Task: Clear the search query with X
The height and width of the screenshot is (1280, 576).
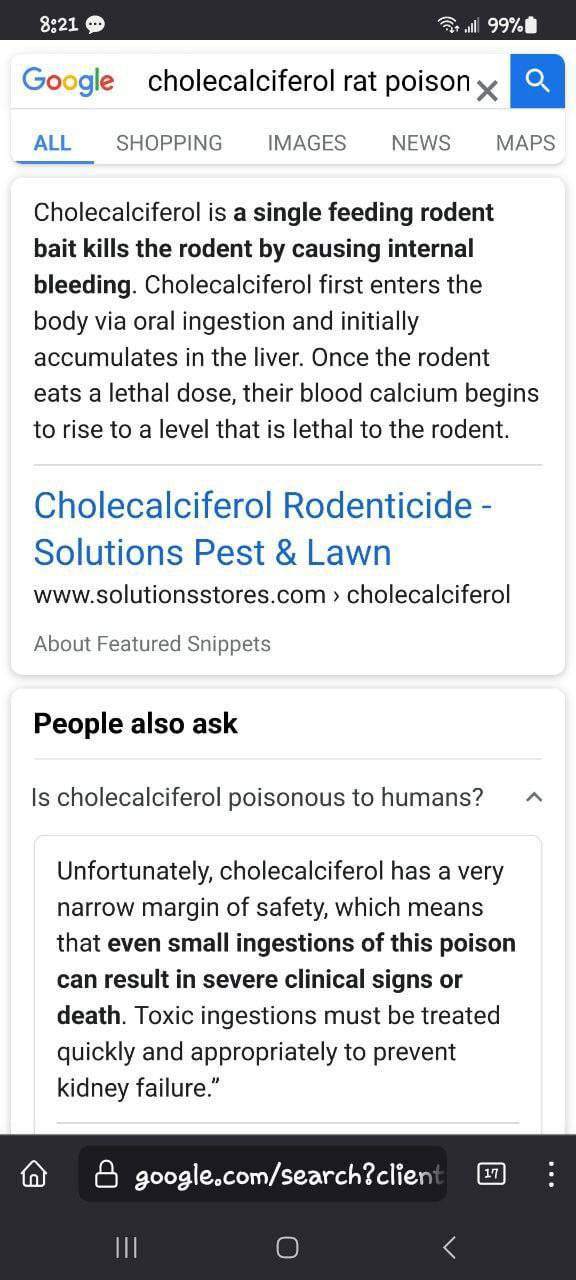Action: pos(487,91)
